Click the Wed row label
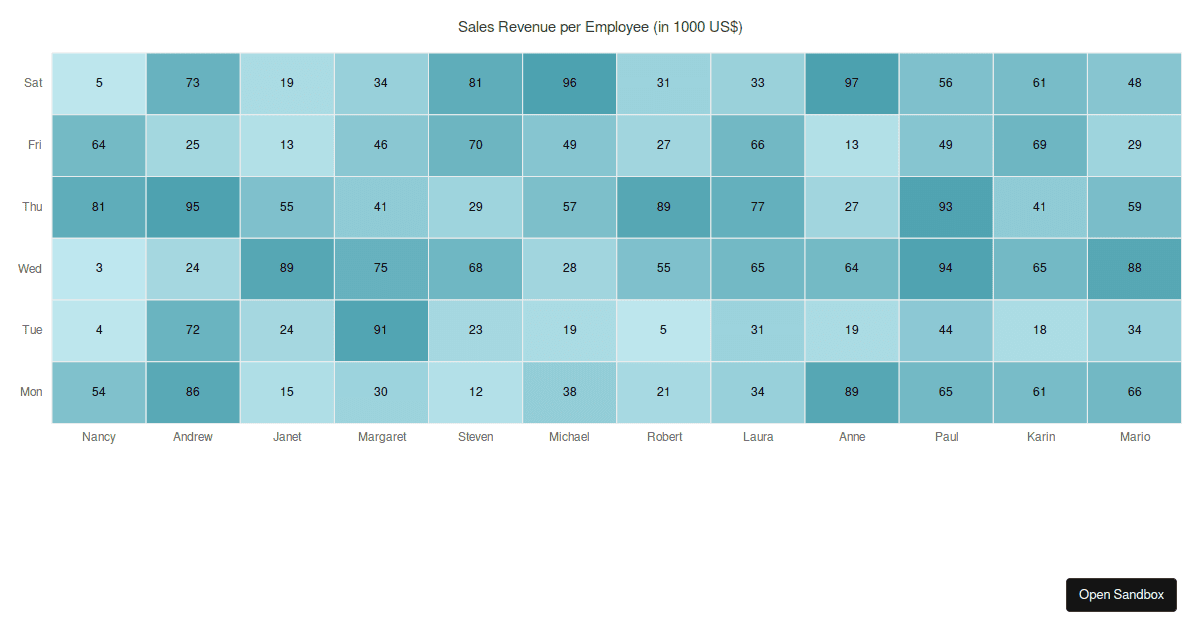The image size is (1200, 630). tap(30, 269)
